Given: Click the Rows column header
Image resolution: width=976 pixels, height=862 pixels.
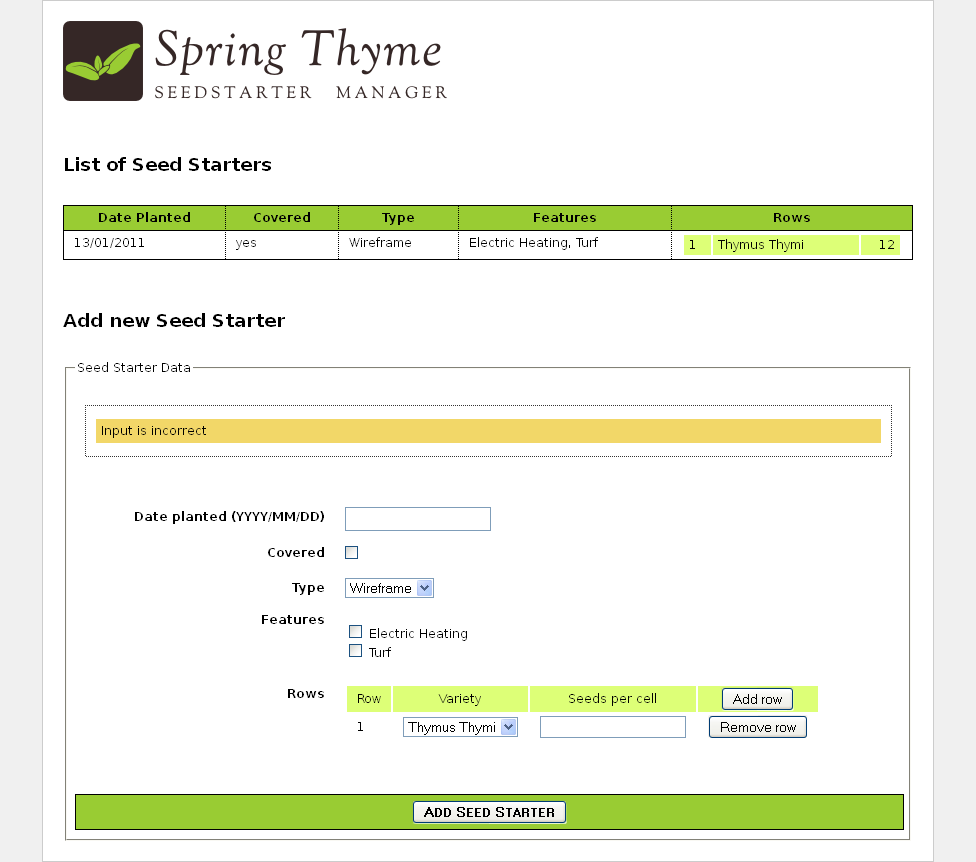Looking at the screenshot, I should pyautogui.click(x=791, y=217).
